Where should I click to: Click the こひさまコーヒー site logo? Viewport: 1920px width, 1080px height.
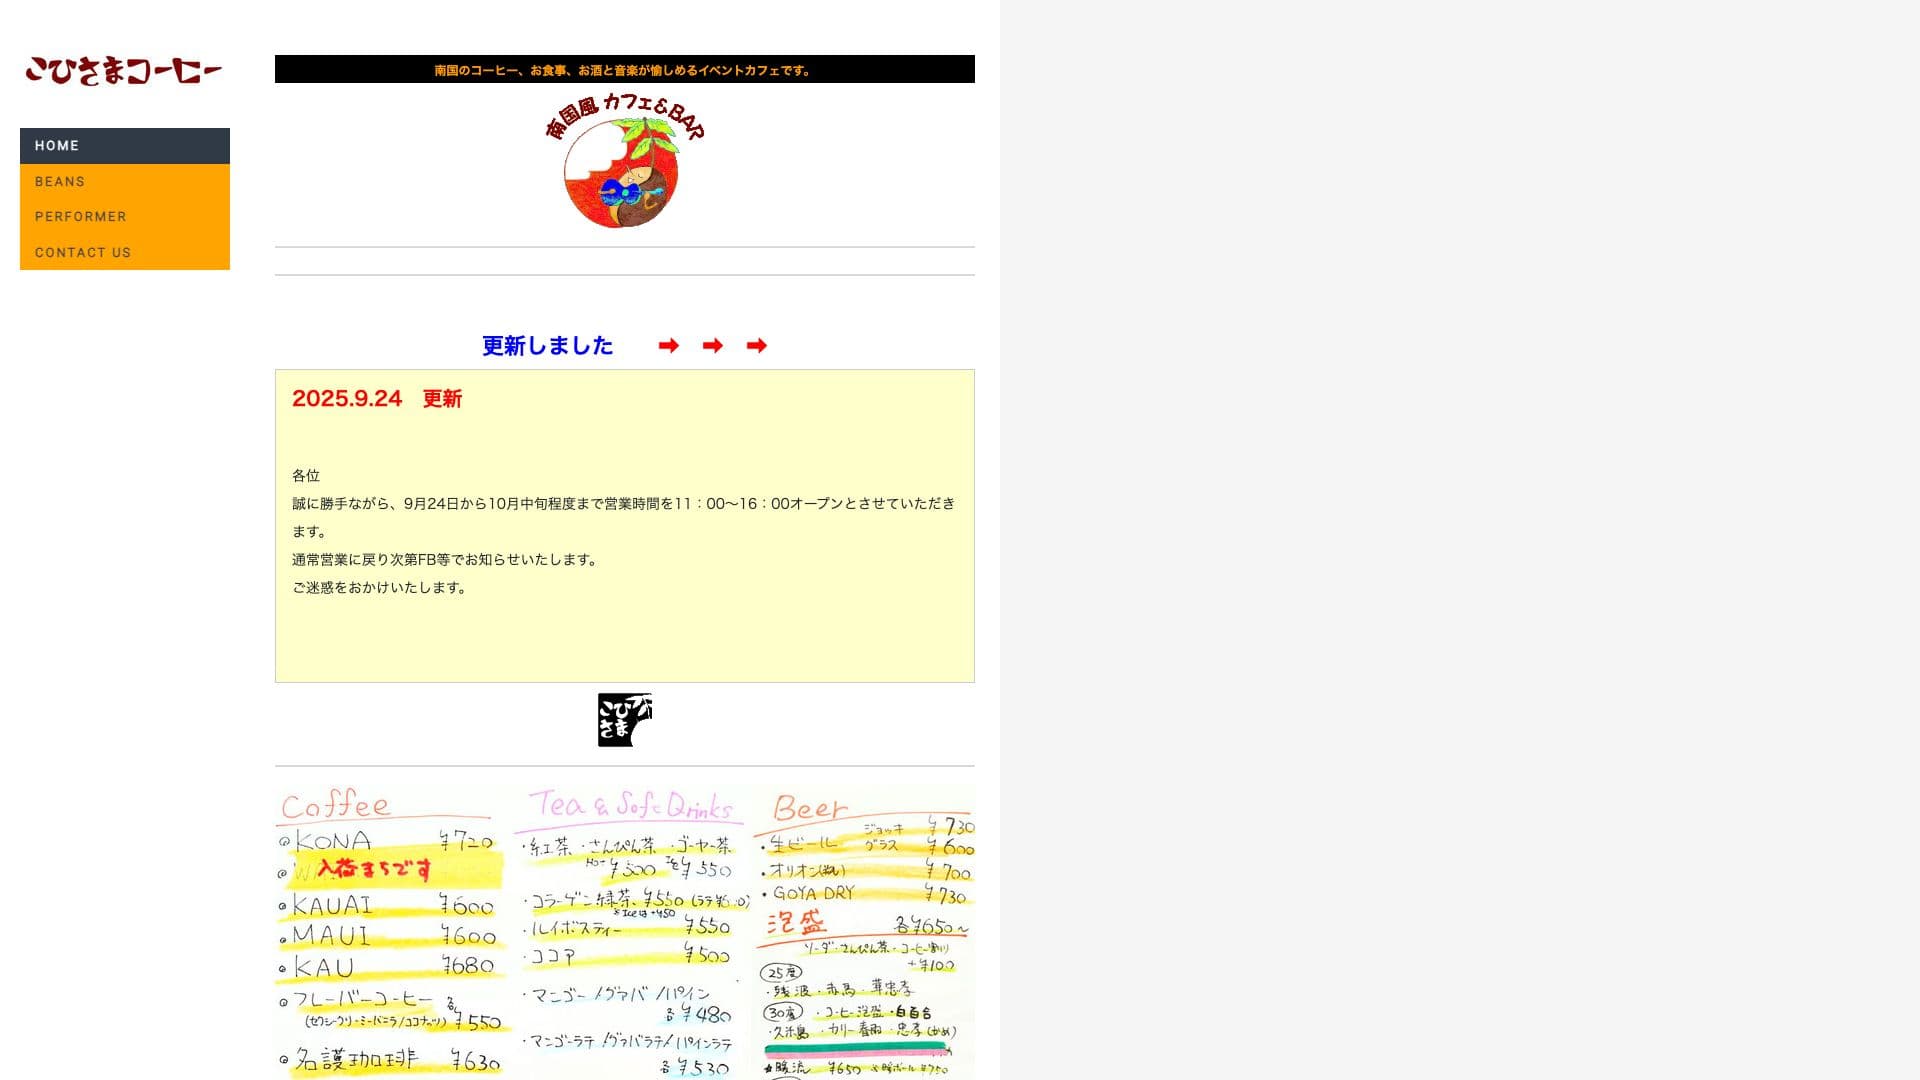pos(123,70)
